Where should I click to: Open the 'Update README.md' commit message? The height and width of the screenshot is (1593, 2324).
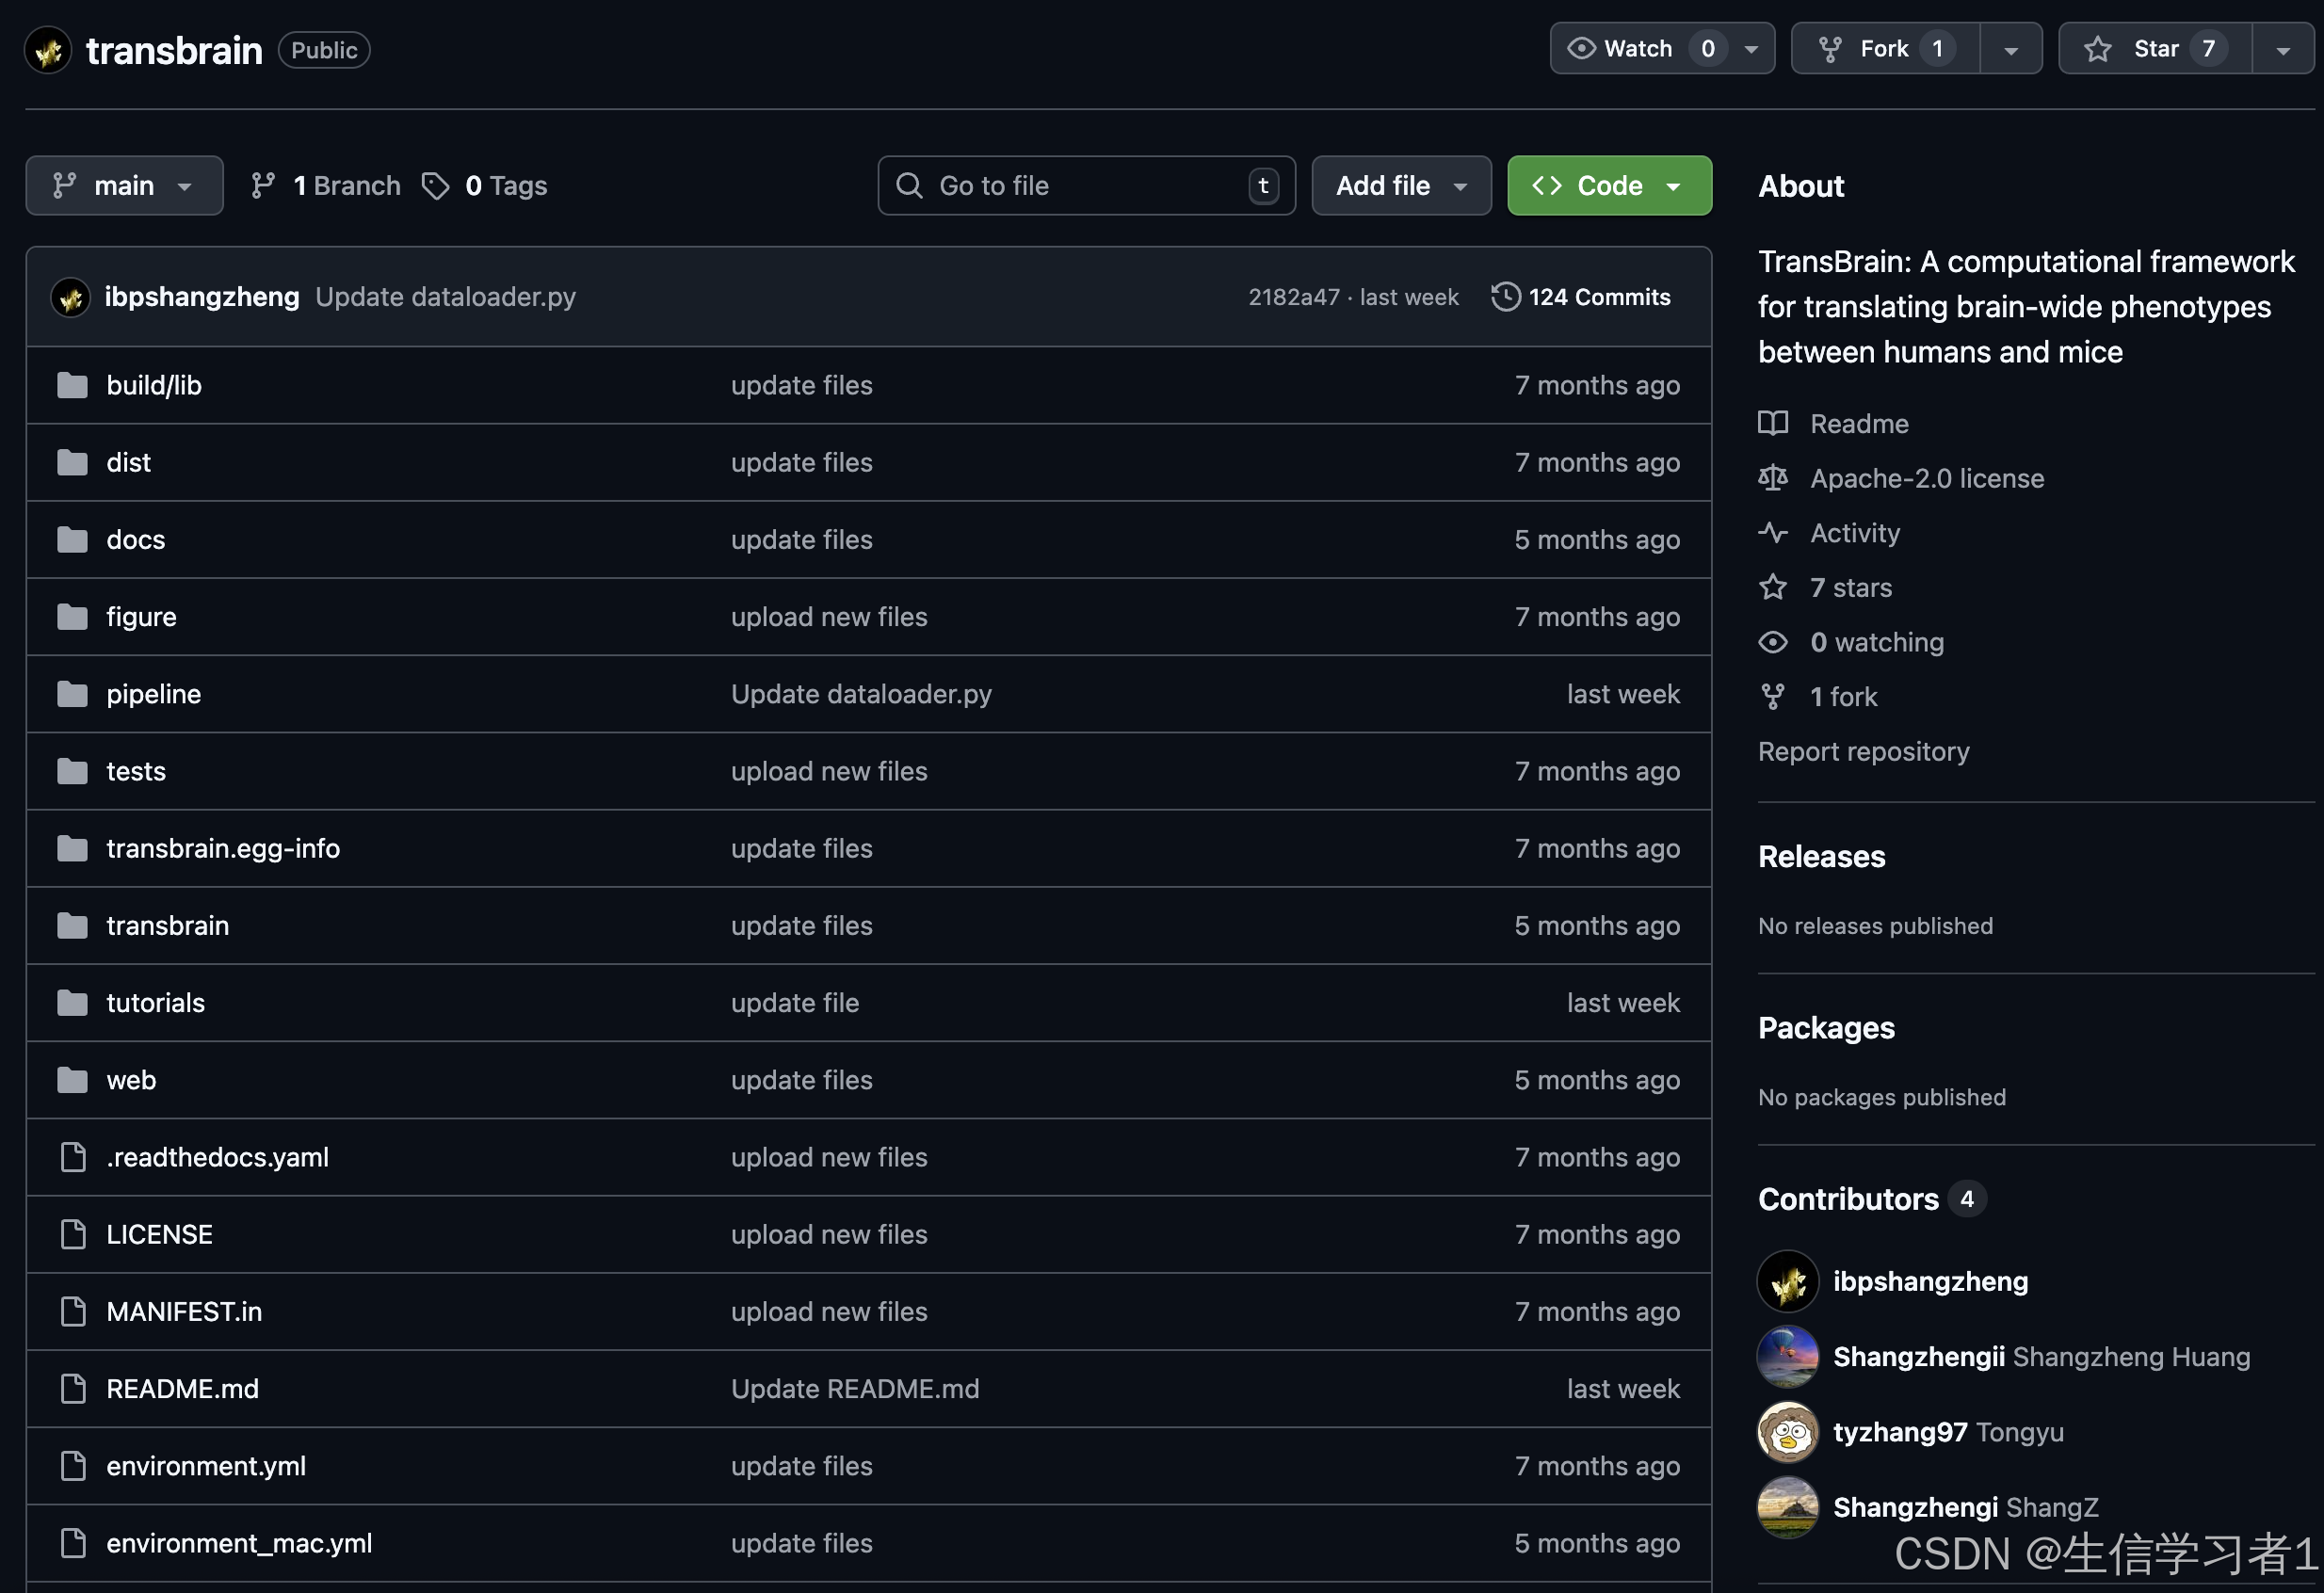855,1389
